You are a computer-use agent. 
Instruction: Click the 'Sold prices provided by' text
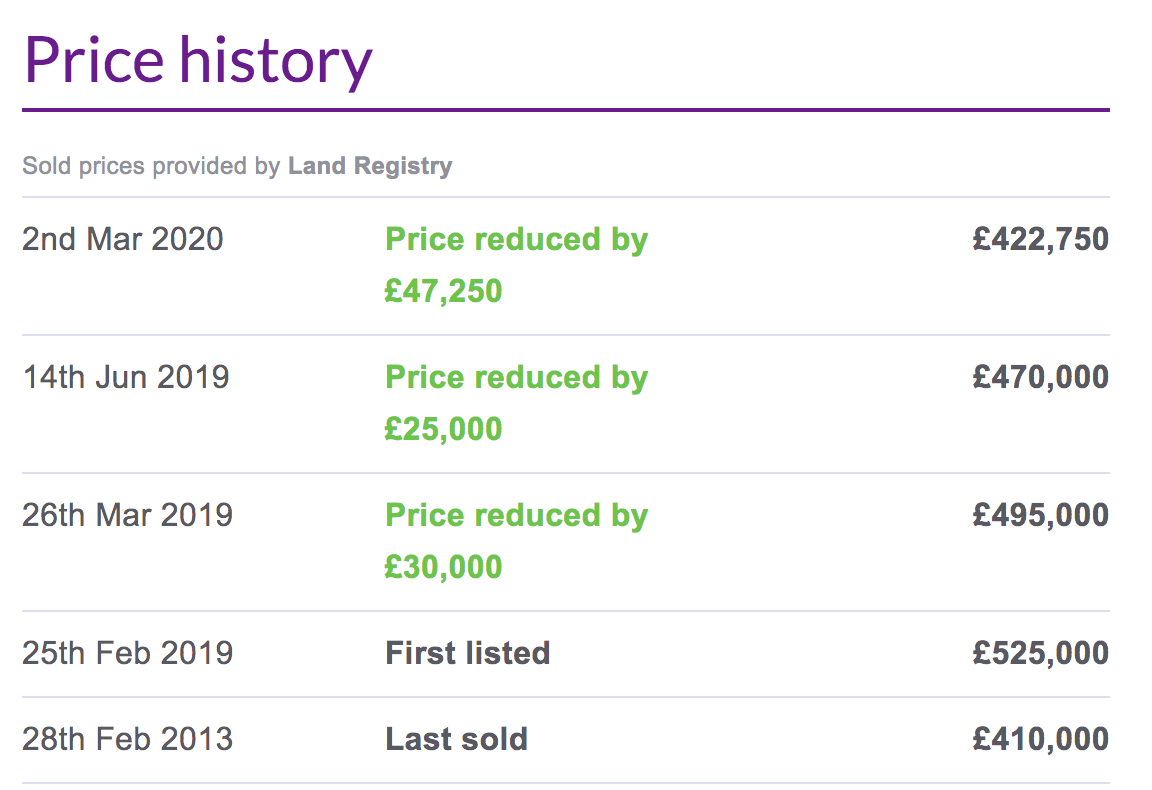pos(151,166)
